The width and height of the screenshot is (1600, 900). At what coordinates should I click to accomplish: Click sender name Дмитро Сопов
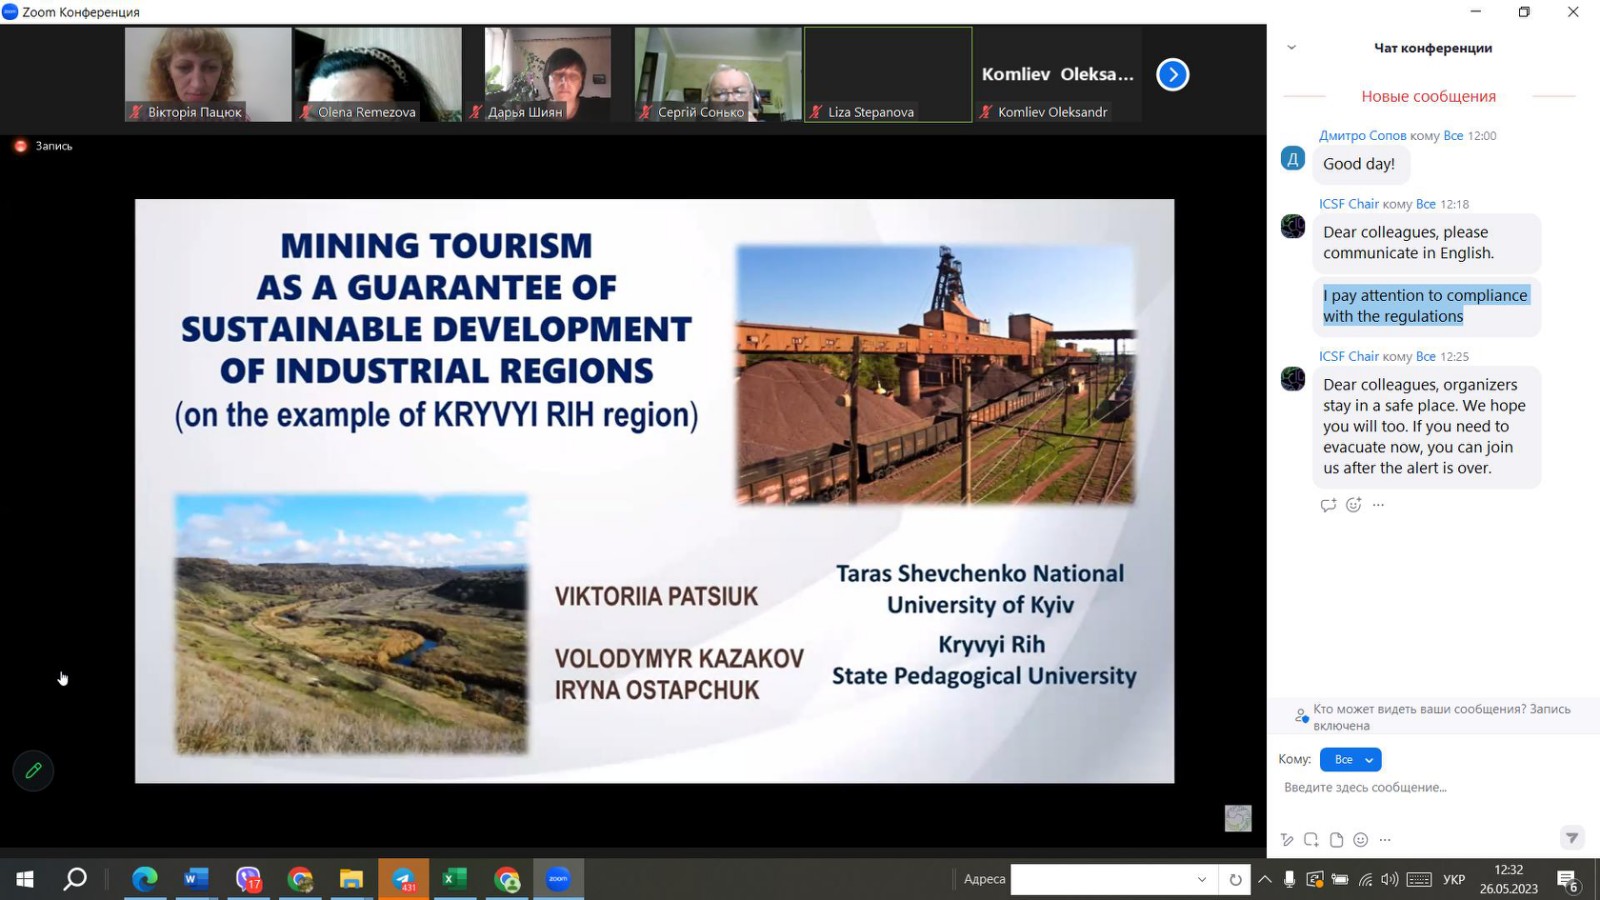pyautogui.click(x=1362, y=136)
